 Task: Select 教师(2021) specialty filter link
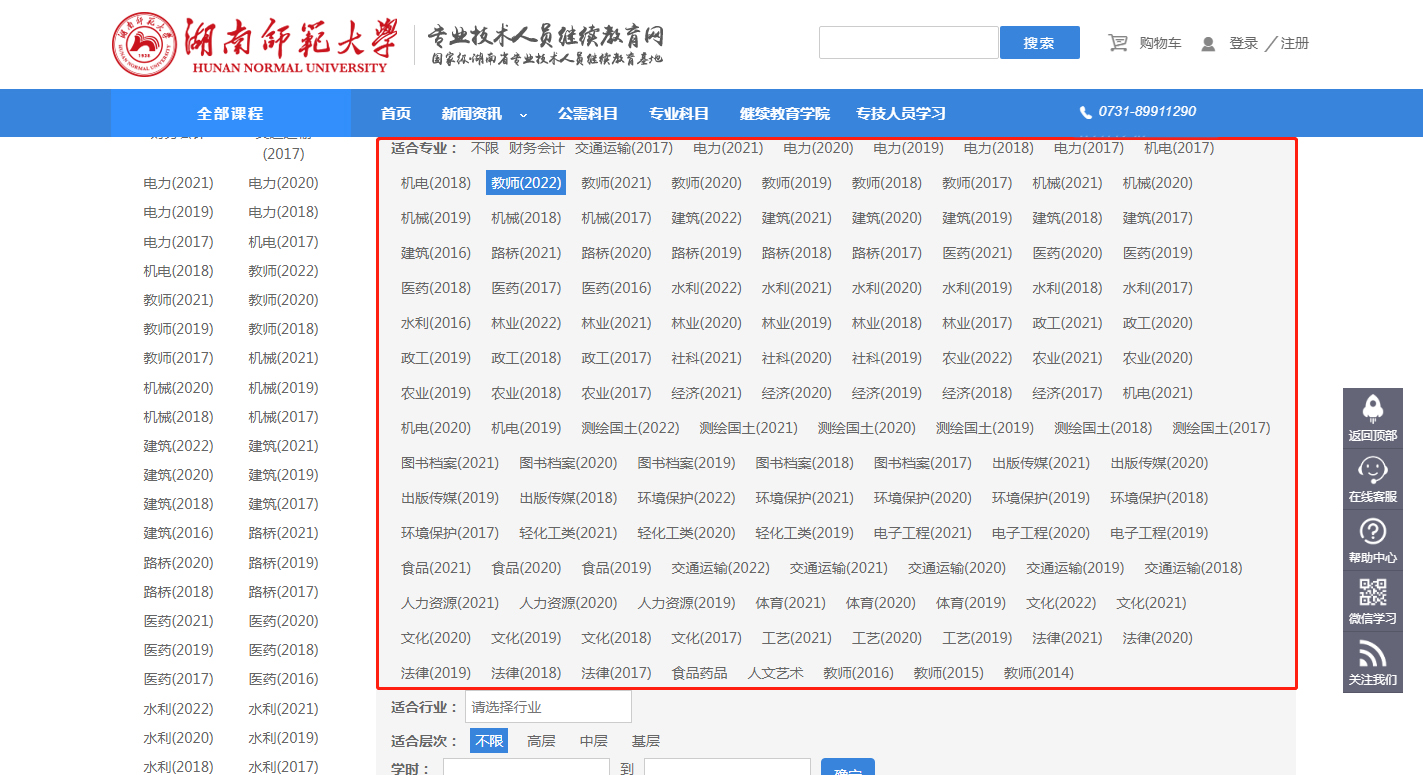tap(616, 183)
